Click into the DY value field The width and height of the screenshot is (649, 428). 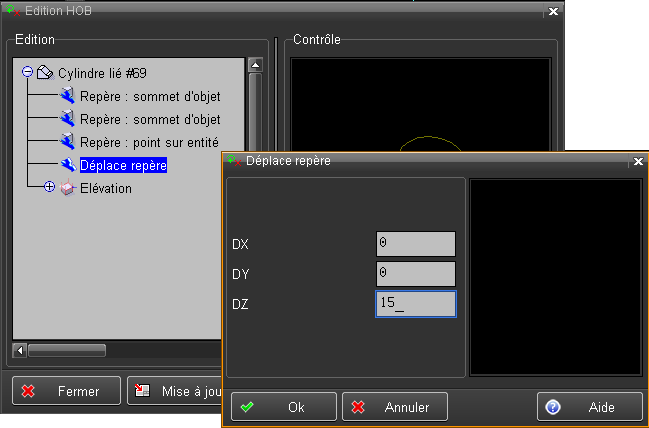(x=416, y=274)
